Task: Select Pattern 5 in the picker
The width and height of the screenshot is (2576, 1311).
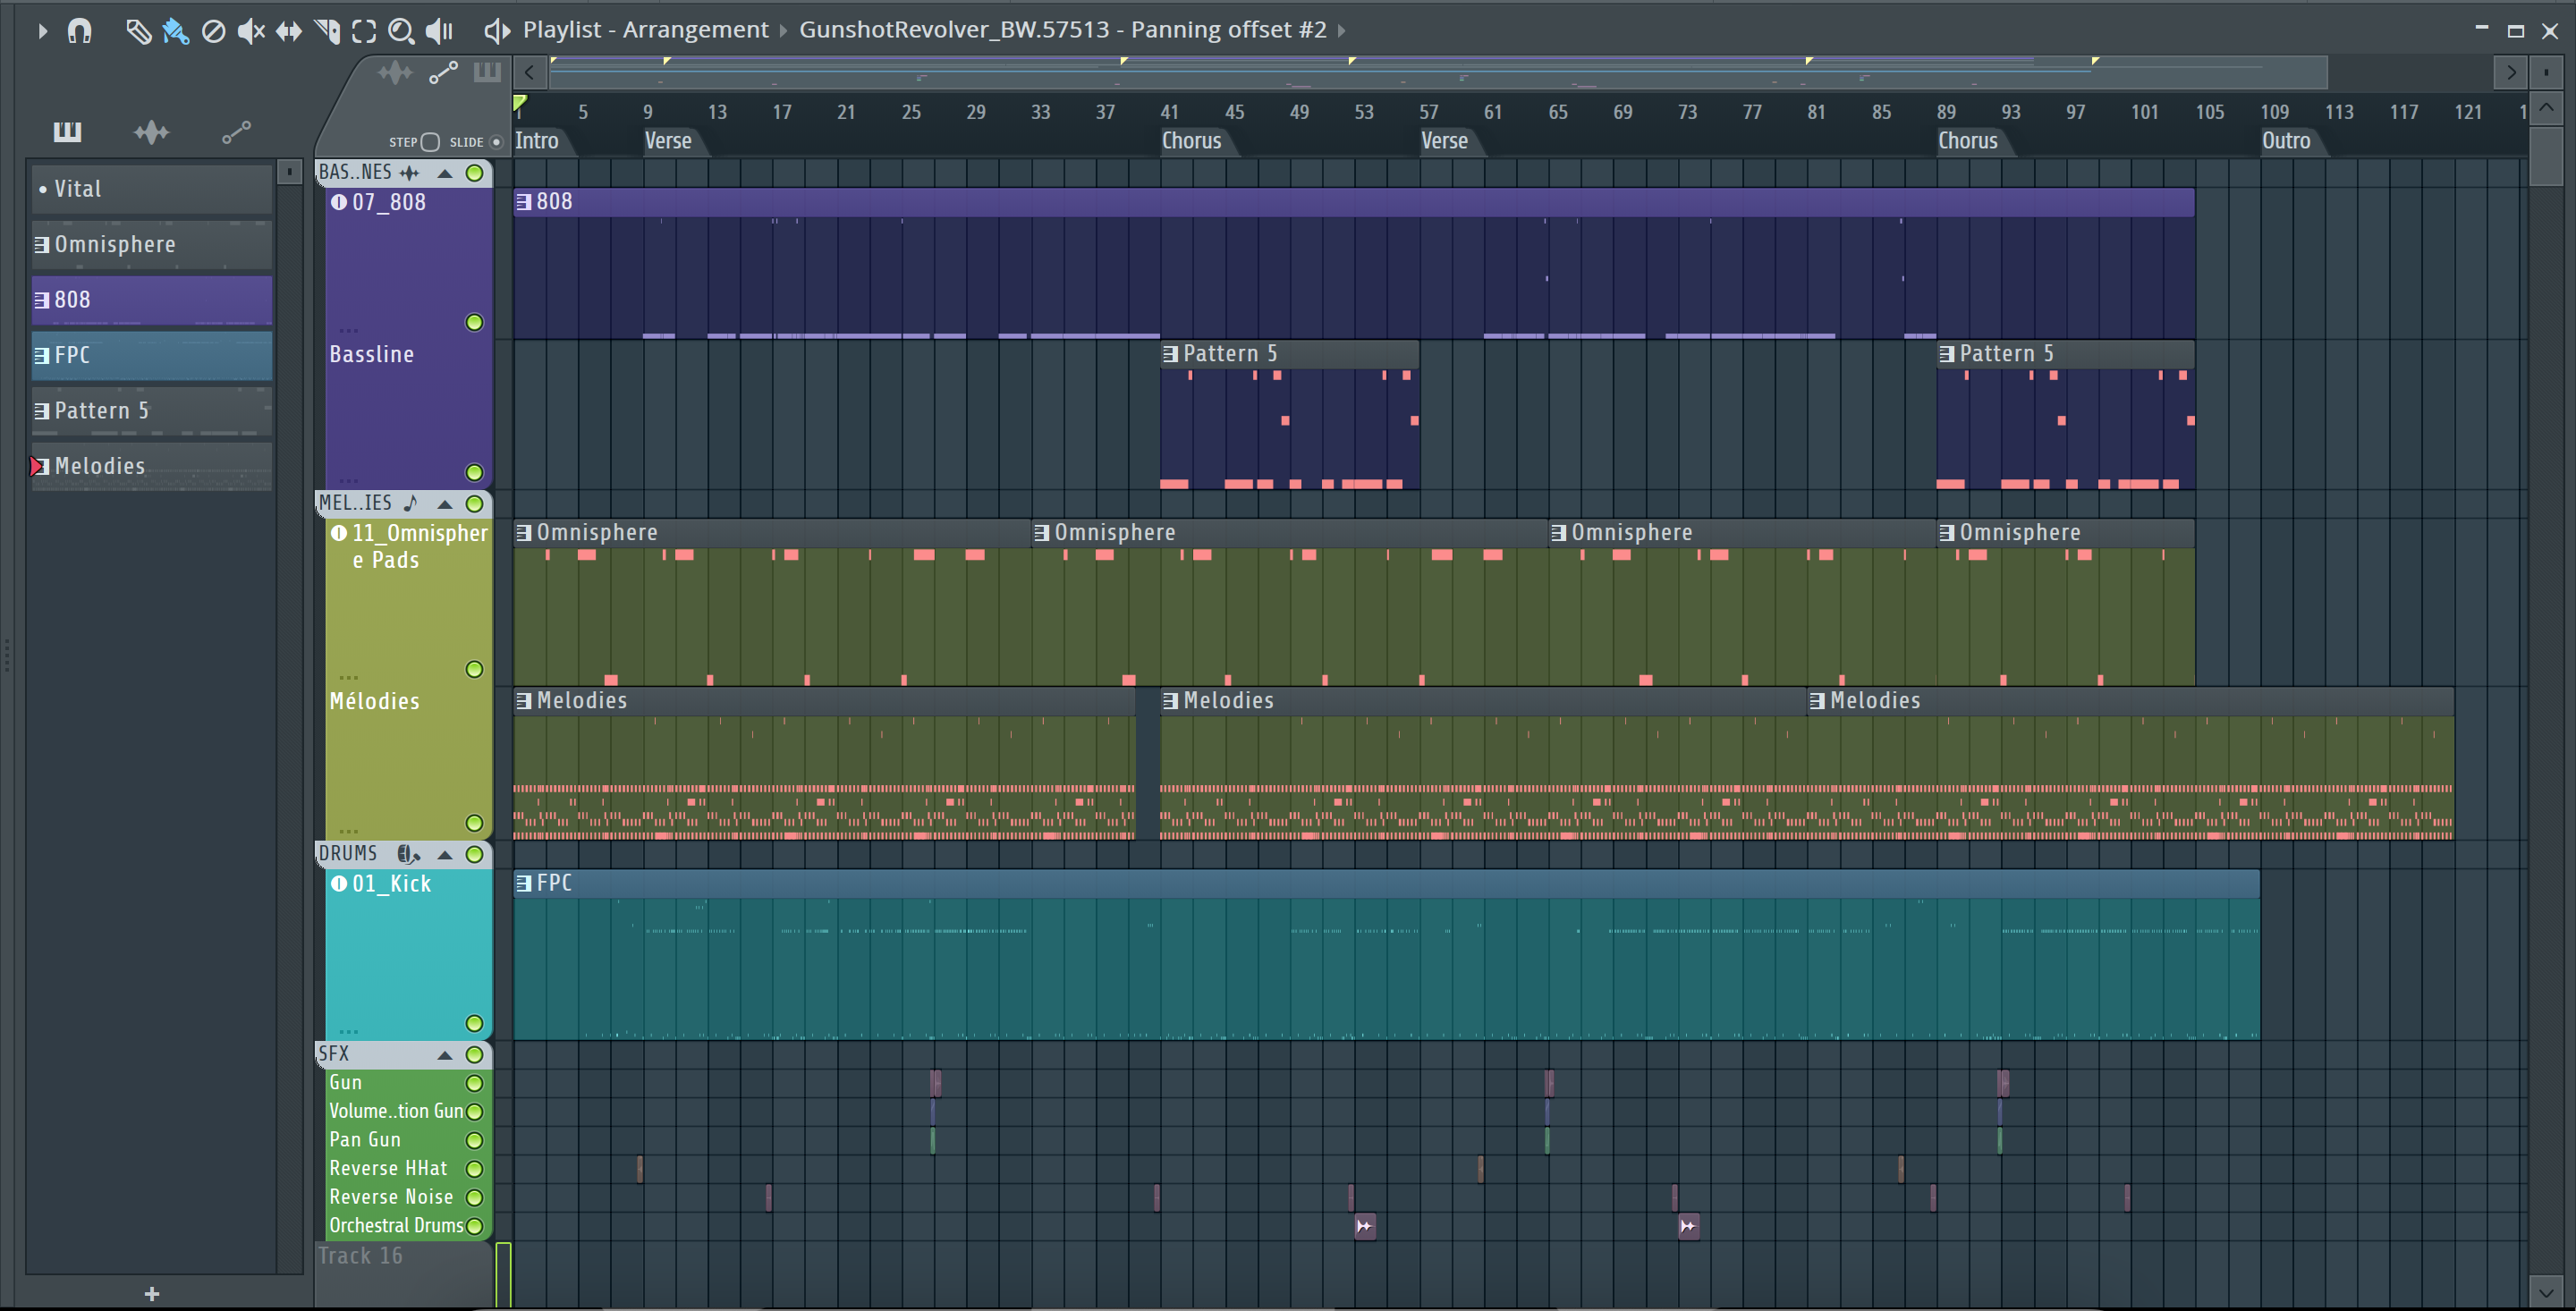Action: [x=152, y=411]
